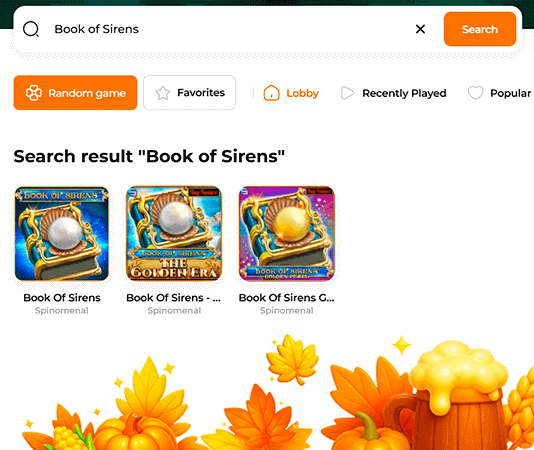Viewport: 534px width, 450px height.
Task: Launch a Random game
Action: point(75,93)
